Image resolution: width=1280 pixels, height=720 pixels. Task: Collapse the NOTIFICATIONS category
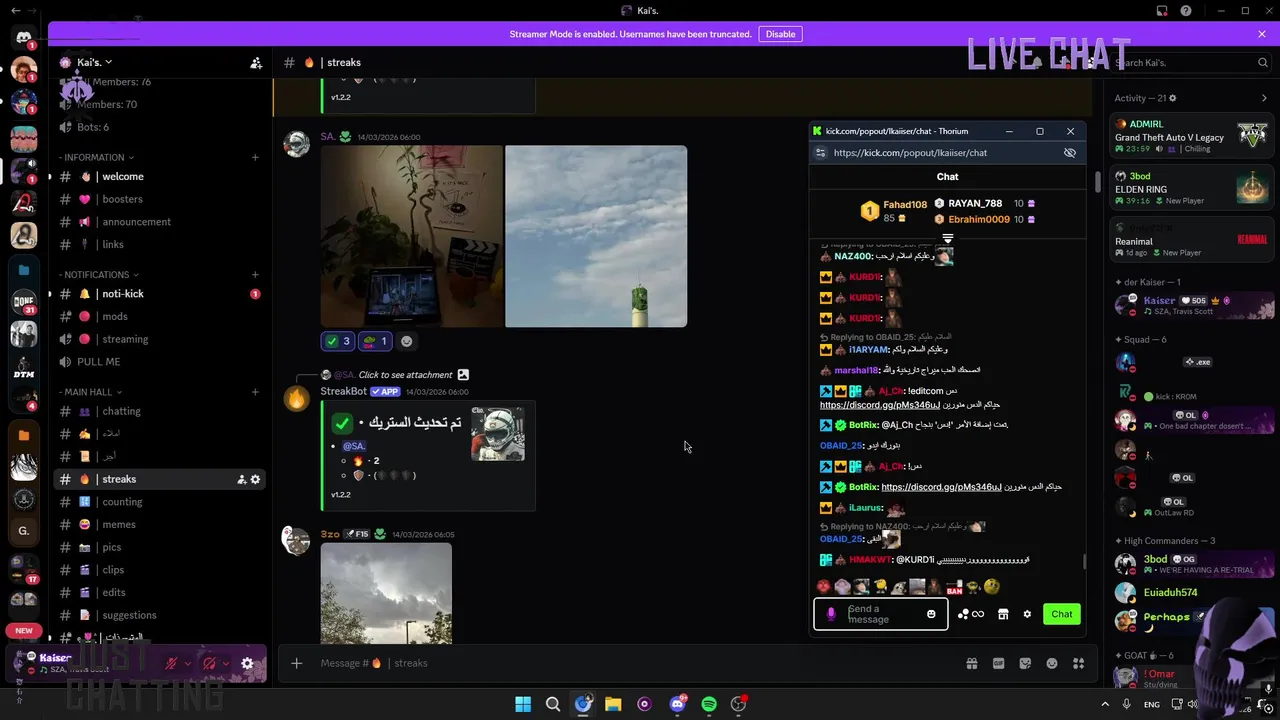point(99,275)
